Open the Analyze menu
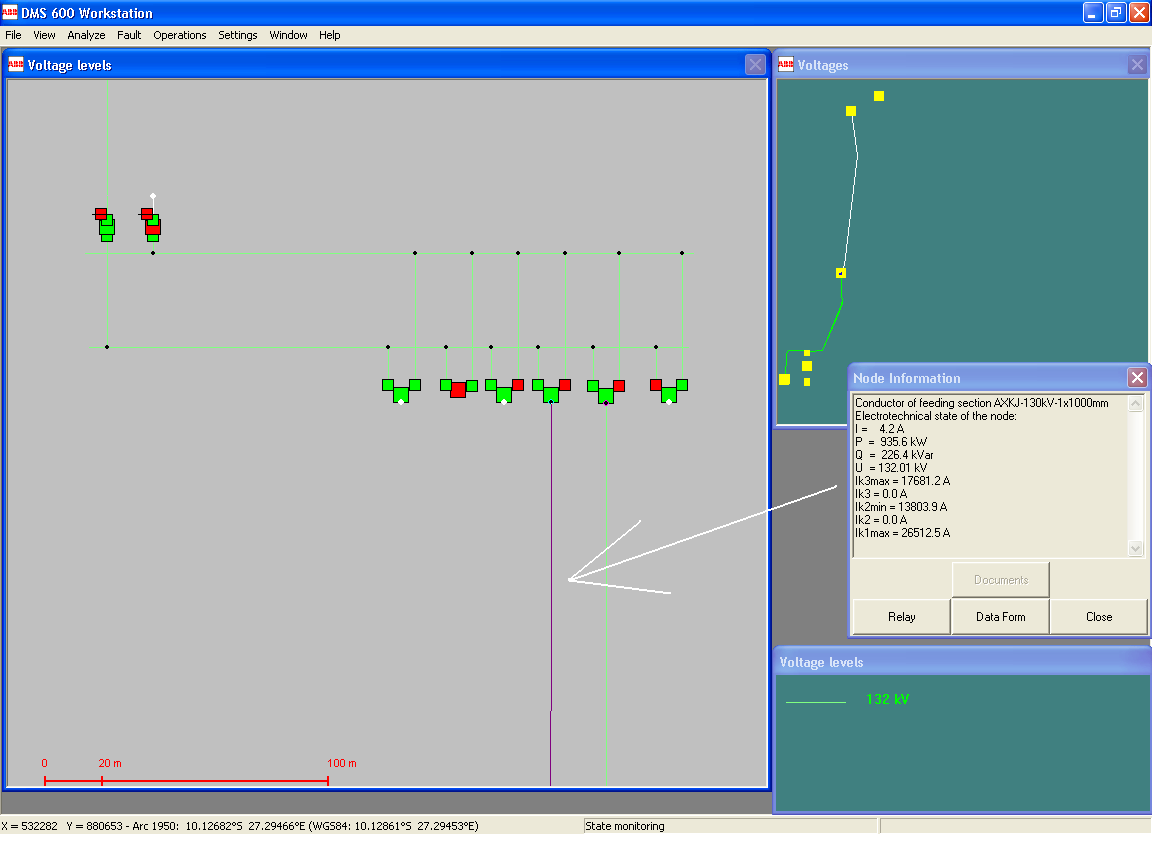 [x=86, y=35]
